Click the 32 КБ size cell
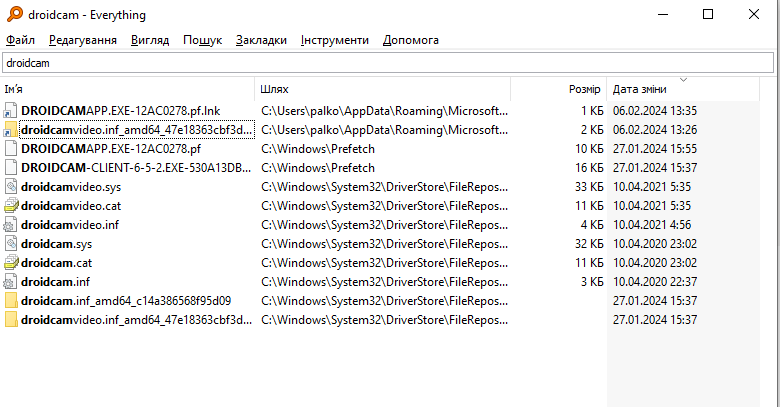This screenshot has width=780, height=407. click(x=589, y=244)
